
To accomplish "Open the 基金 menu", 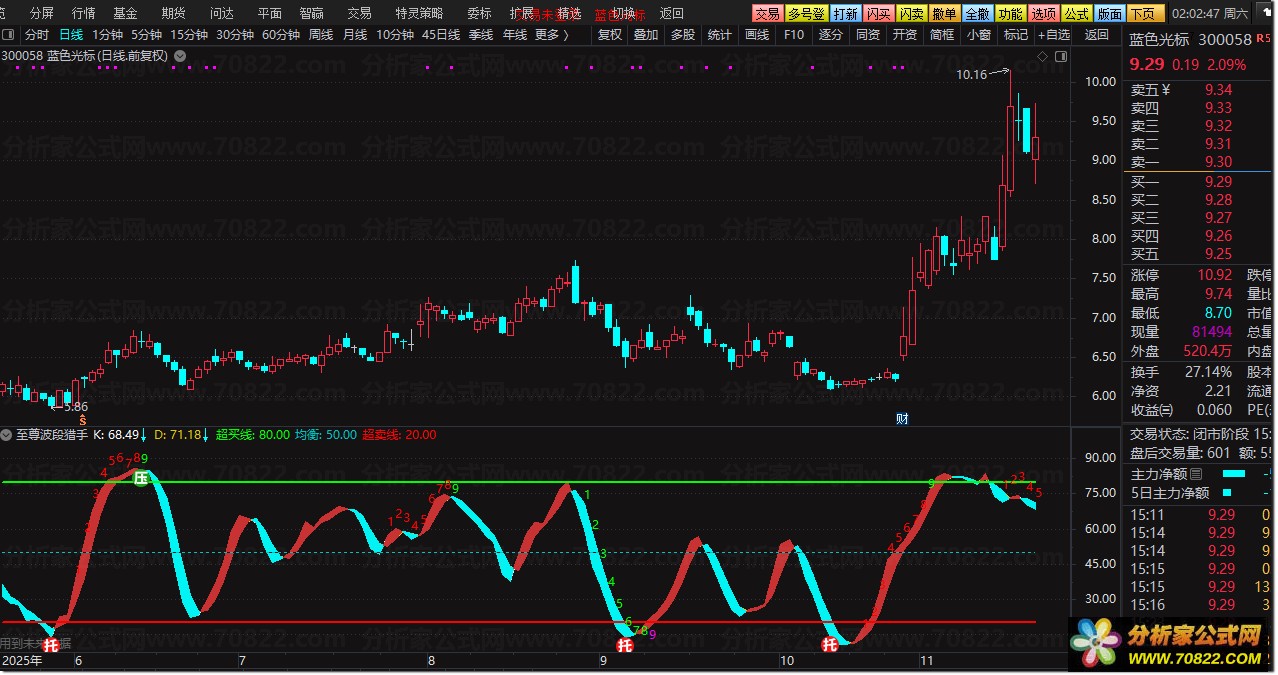I will [125, 14].
